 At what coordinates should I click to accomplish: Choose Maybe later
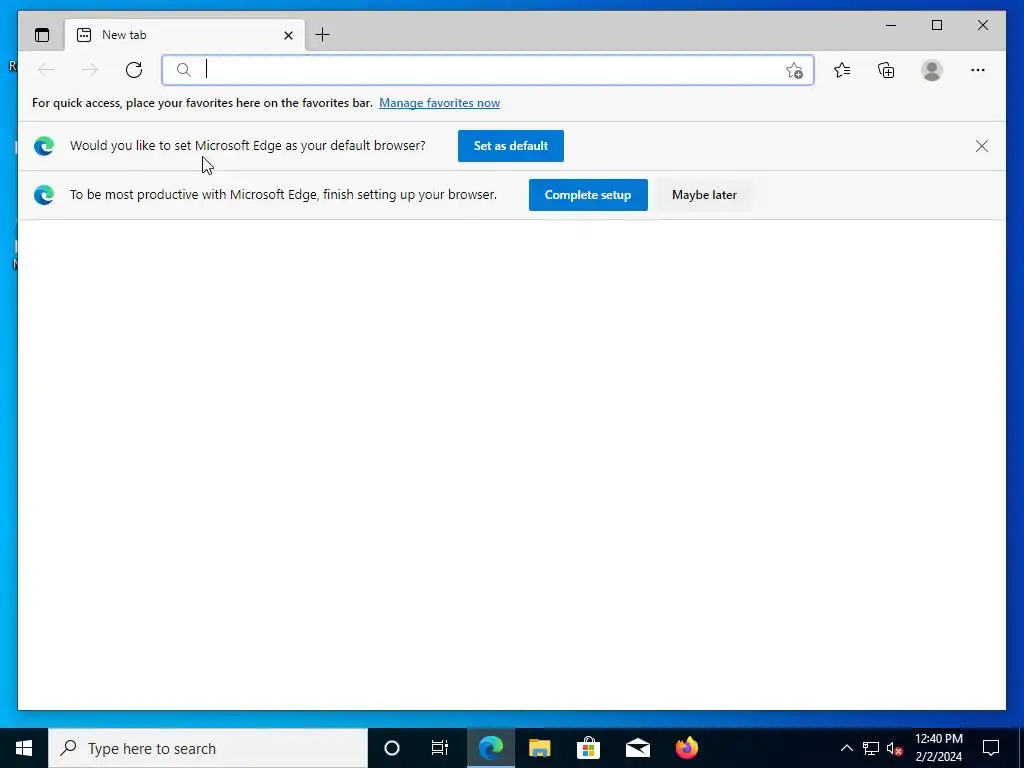[704, 195]
